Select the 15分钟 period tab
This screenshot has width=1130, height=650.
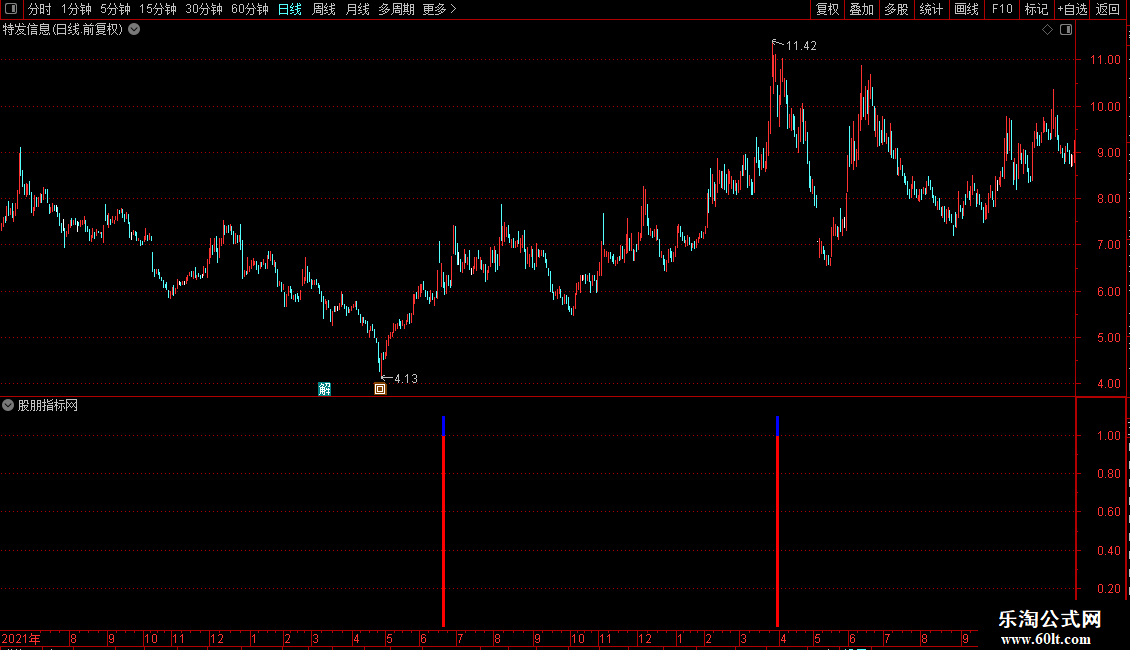point(158,9)
